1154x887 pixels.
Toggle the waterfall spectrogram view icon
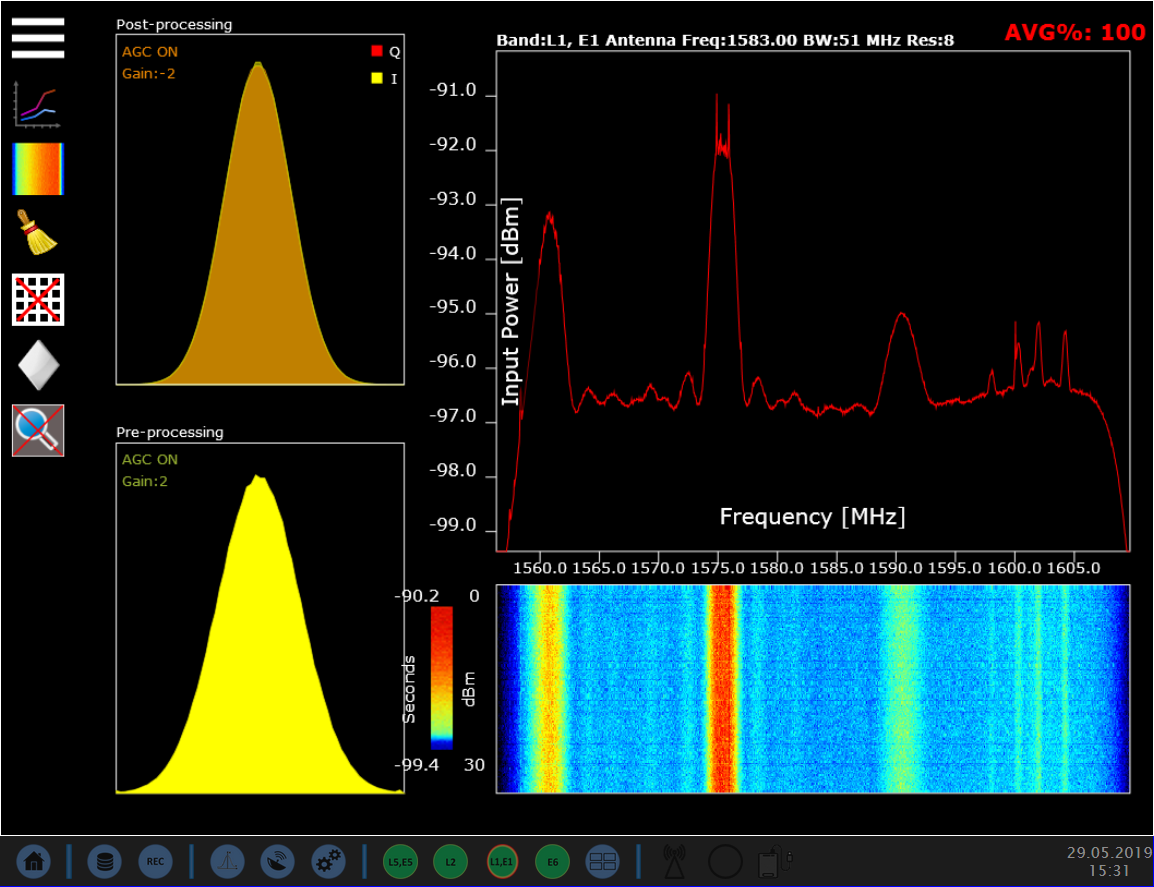[38, 169]
